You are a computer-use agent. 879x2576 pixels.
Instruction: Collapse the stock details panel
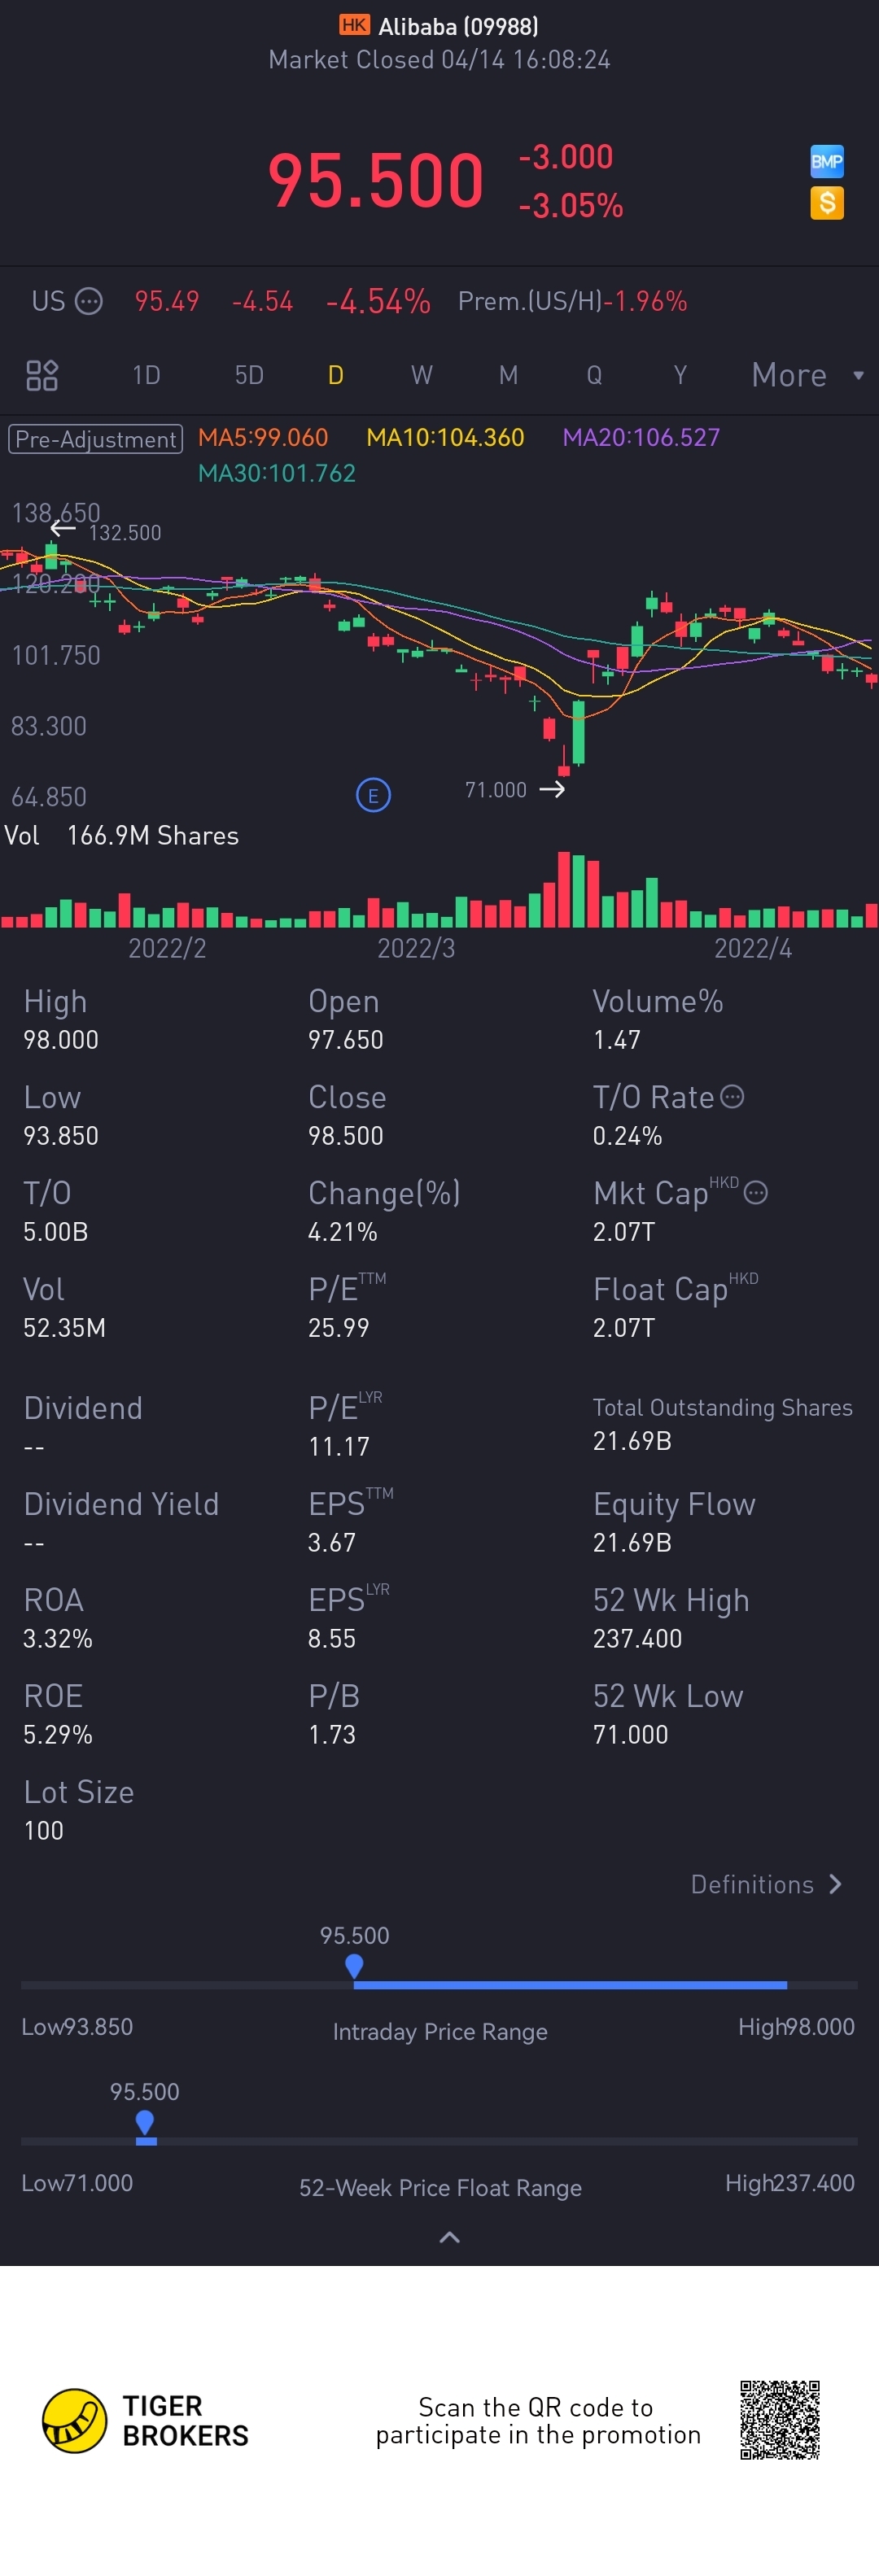[449, 2237]
